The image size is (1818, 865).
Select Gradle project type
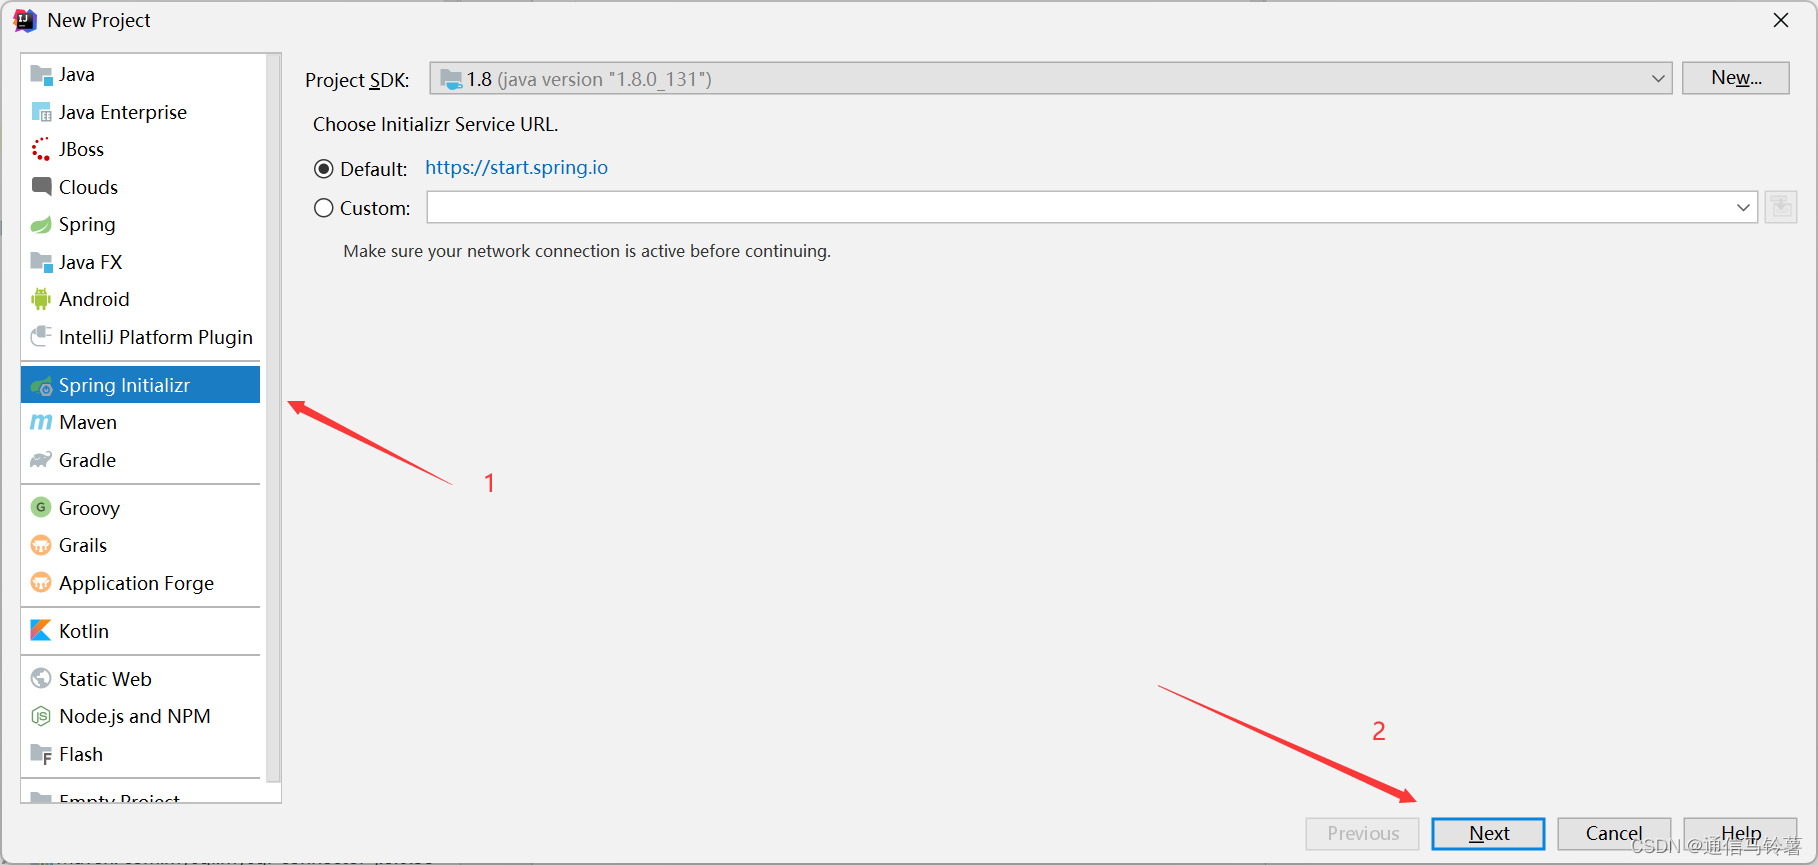point(140,460)
